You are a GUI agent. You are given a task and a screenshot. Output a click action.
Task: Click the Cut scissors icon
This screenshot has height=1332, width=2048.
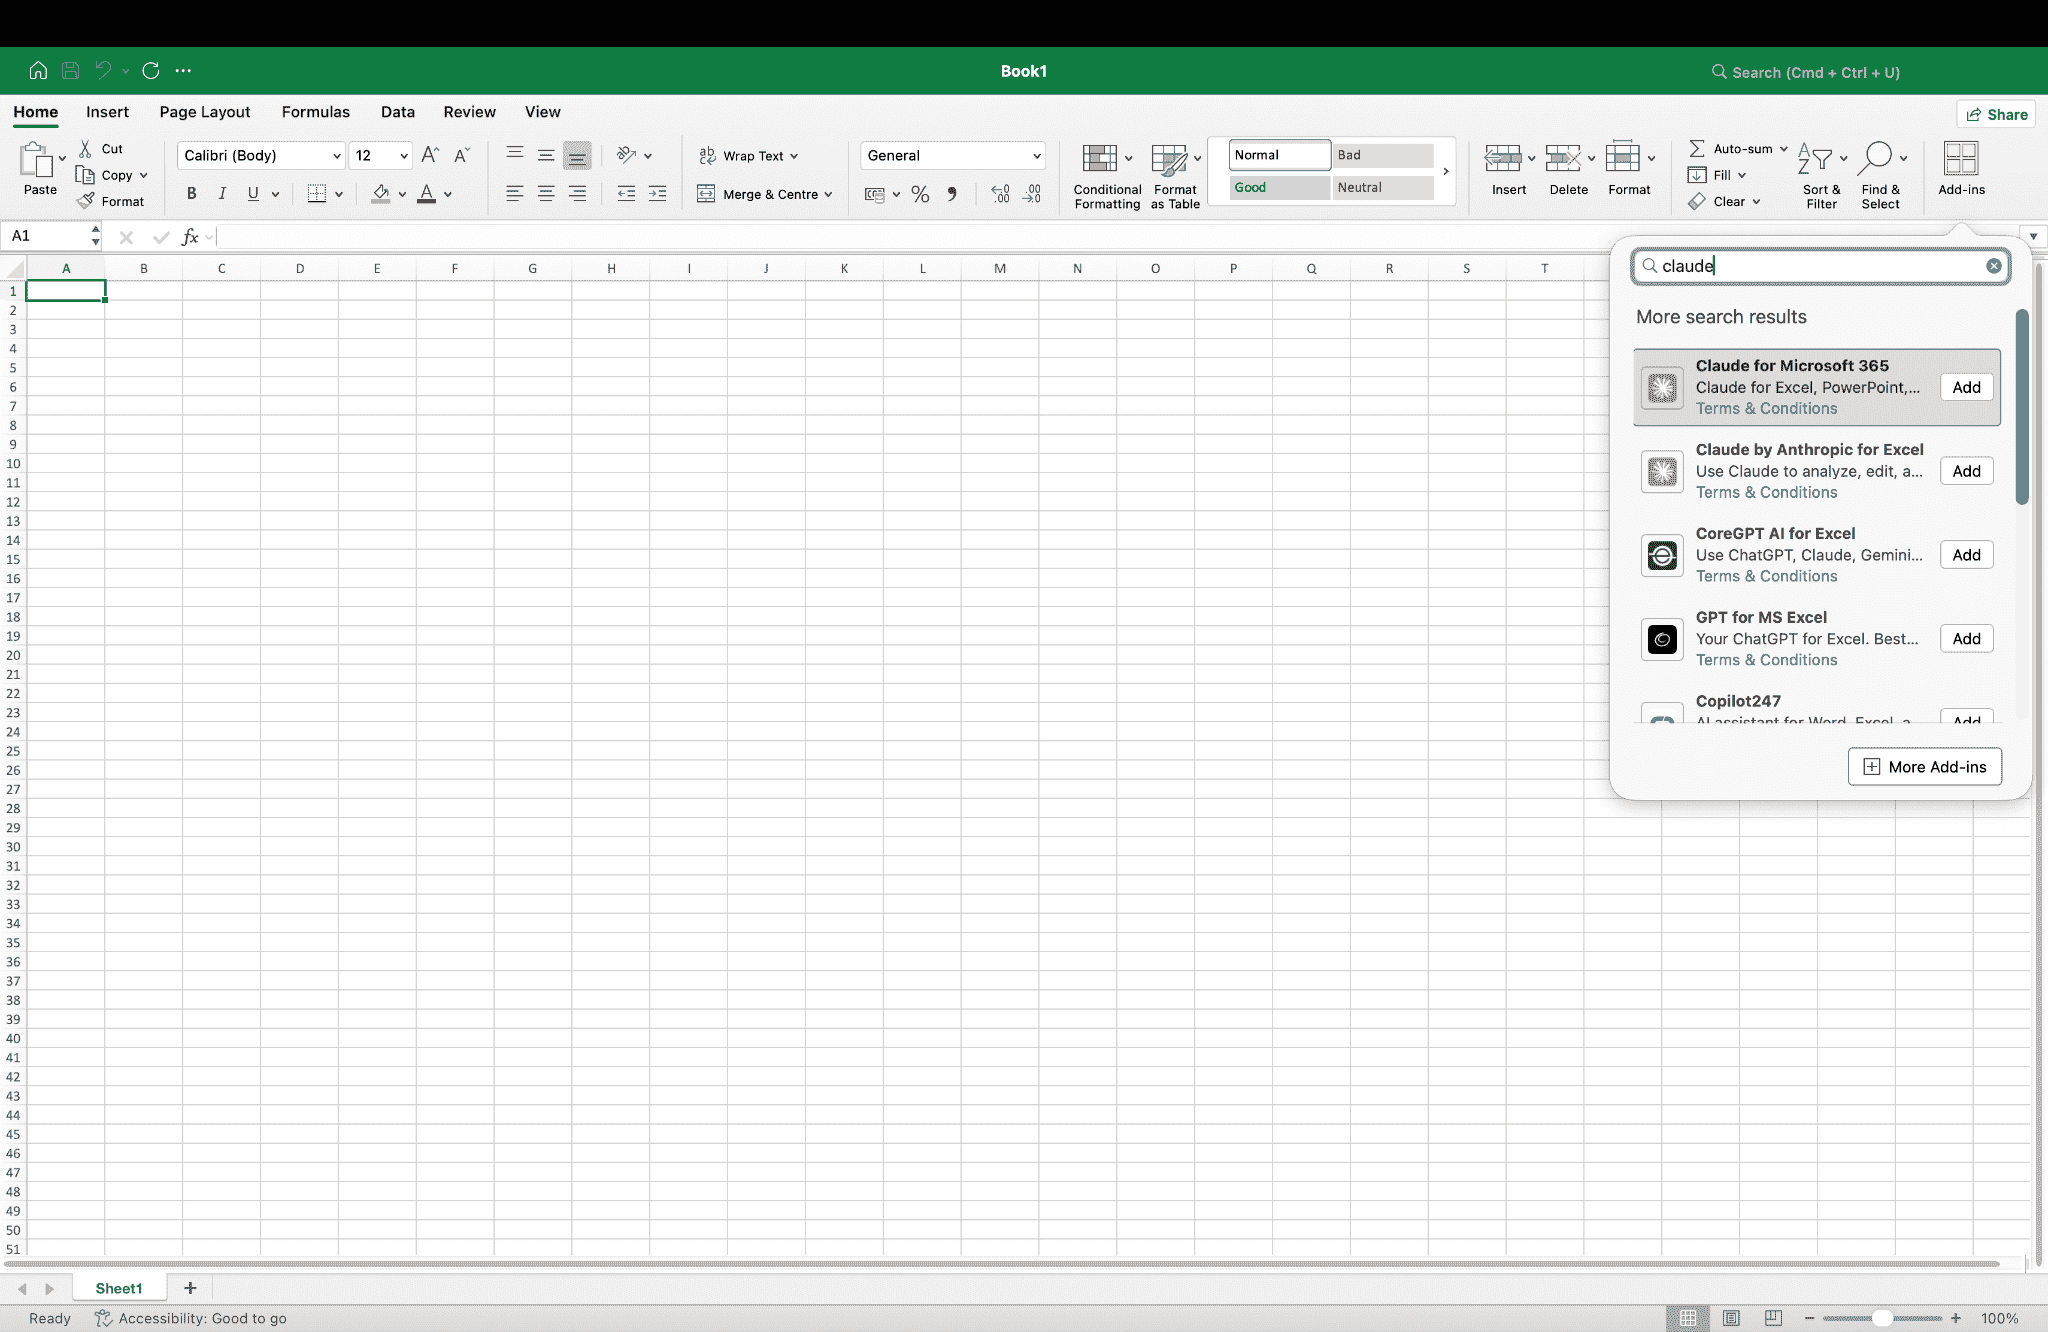tap(86, 148)
